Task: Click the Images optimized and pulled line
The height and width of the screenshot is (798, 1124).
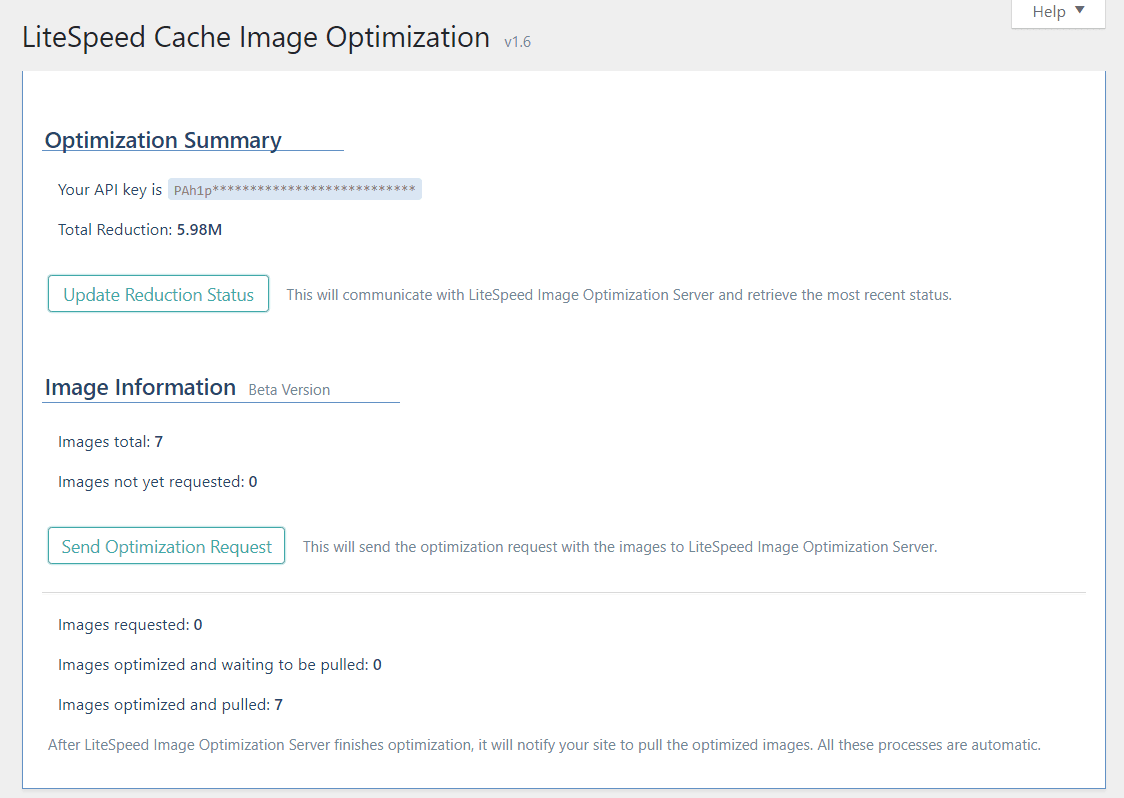Action: point(170,705)
